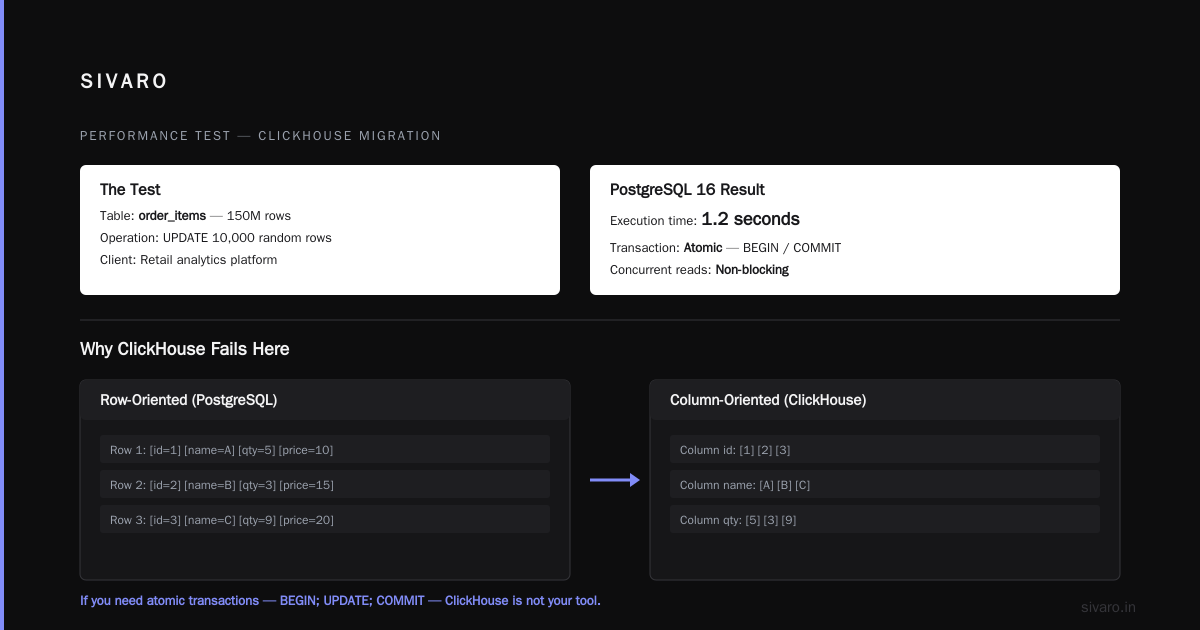
Task: Click 'Row-Oriented (PostgreSQL)' panel header
Action: [x=325, y=400]
